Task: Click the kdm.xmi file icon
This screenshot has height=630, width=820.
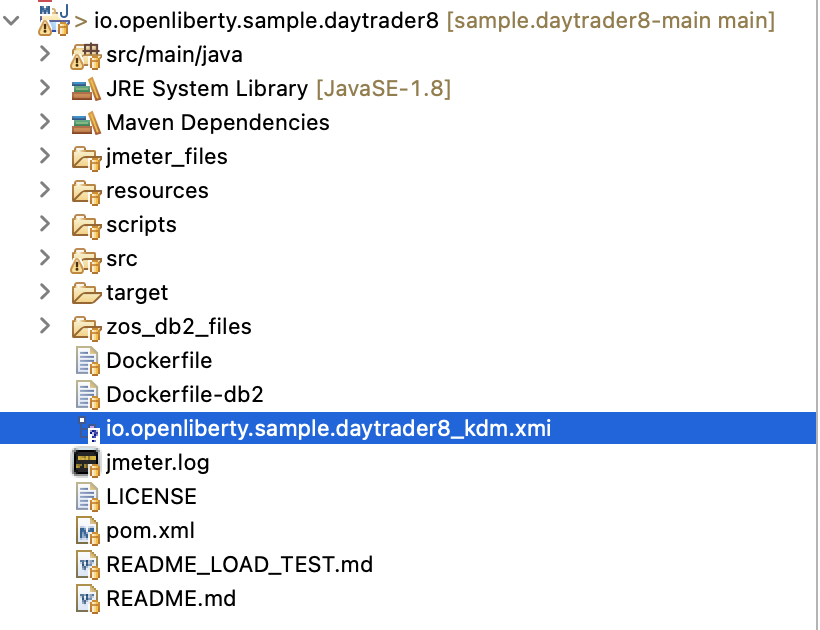Action: pos(87,429)
